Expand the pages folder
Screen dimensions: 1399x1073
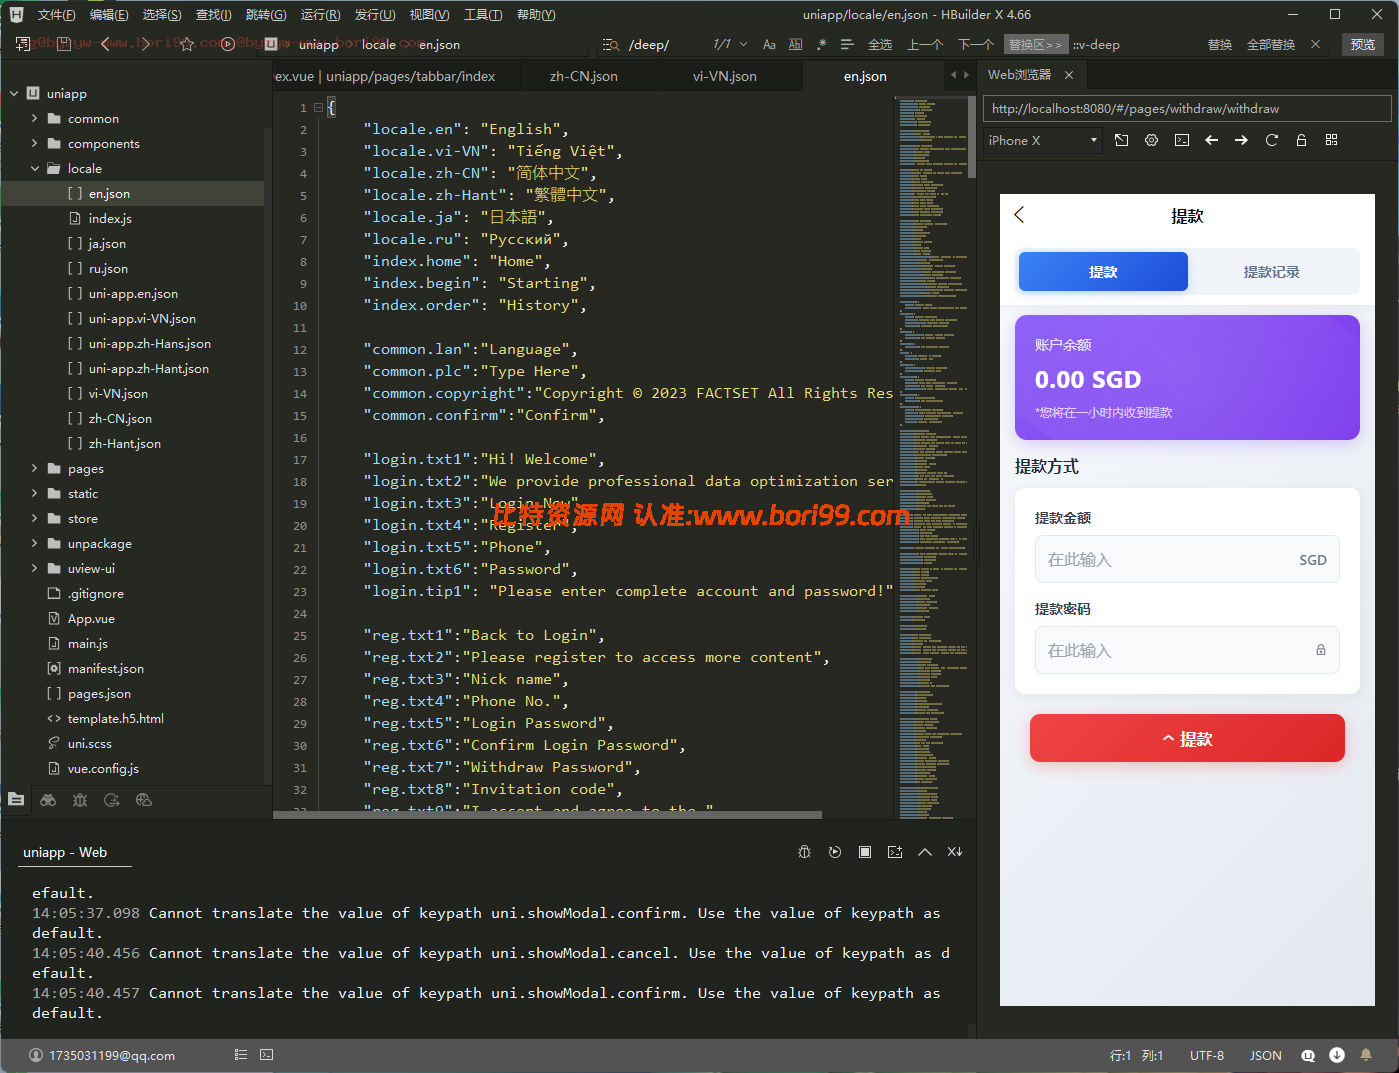(35, 468)
